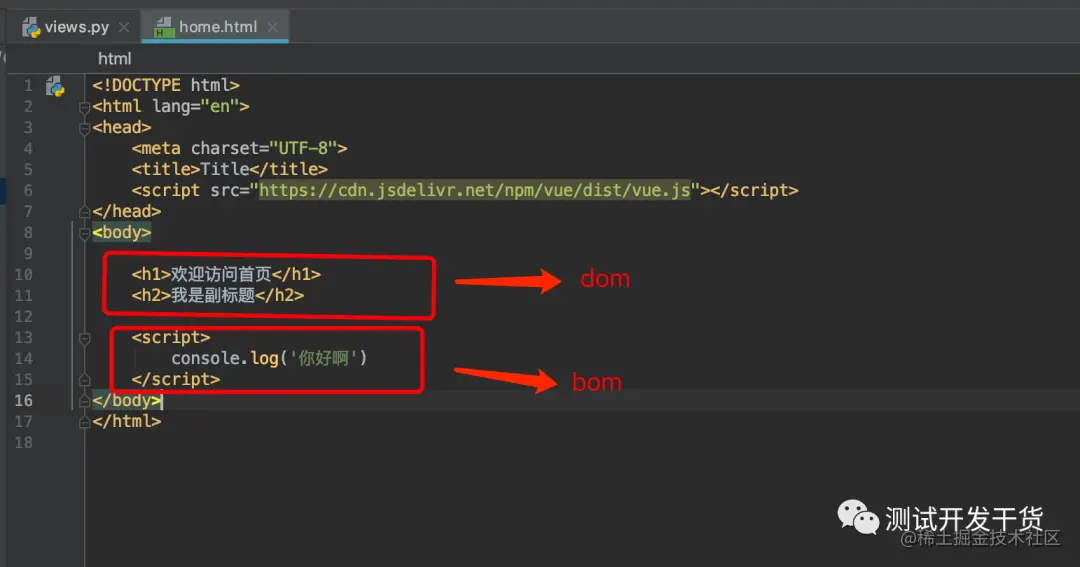Click the <title>Title</title> text
This screenshot has width=1080, height=567.
coord(229,169)
